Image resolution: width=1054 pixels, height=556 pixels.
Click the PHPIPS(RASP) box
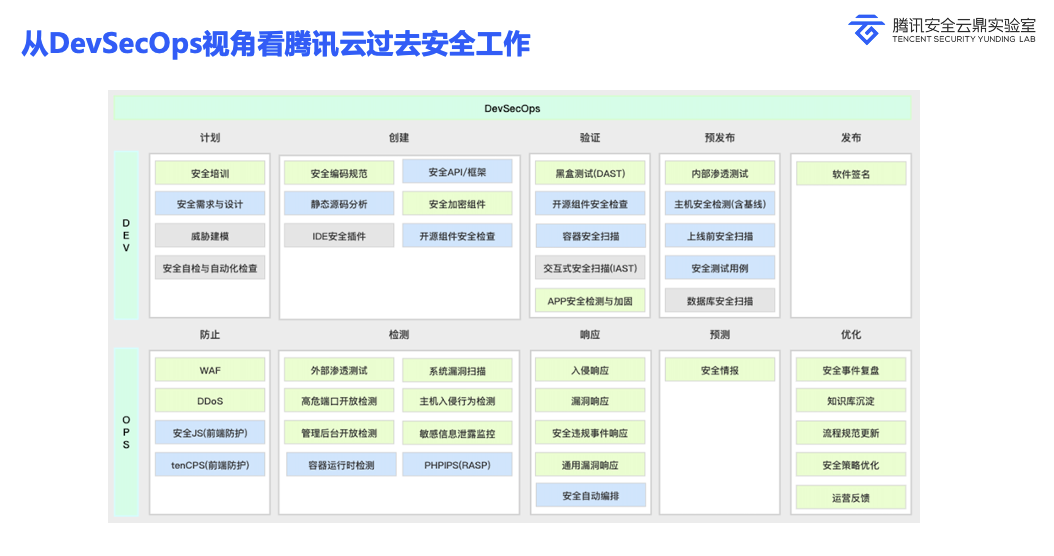457,465
